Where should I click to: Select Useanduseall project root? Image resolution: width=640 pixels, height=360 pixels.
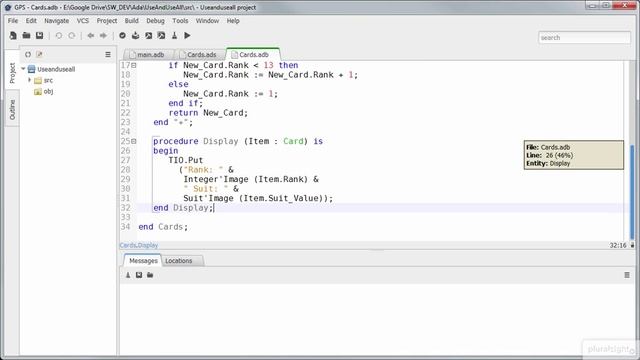(51, 69)
